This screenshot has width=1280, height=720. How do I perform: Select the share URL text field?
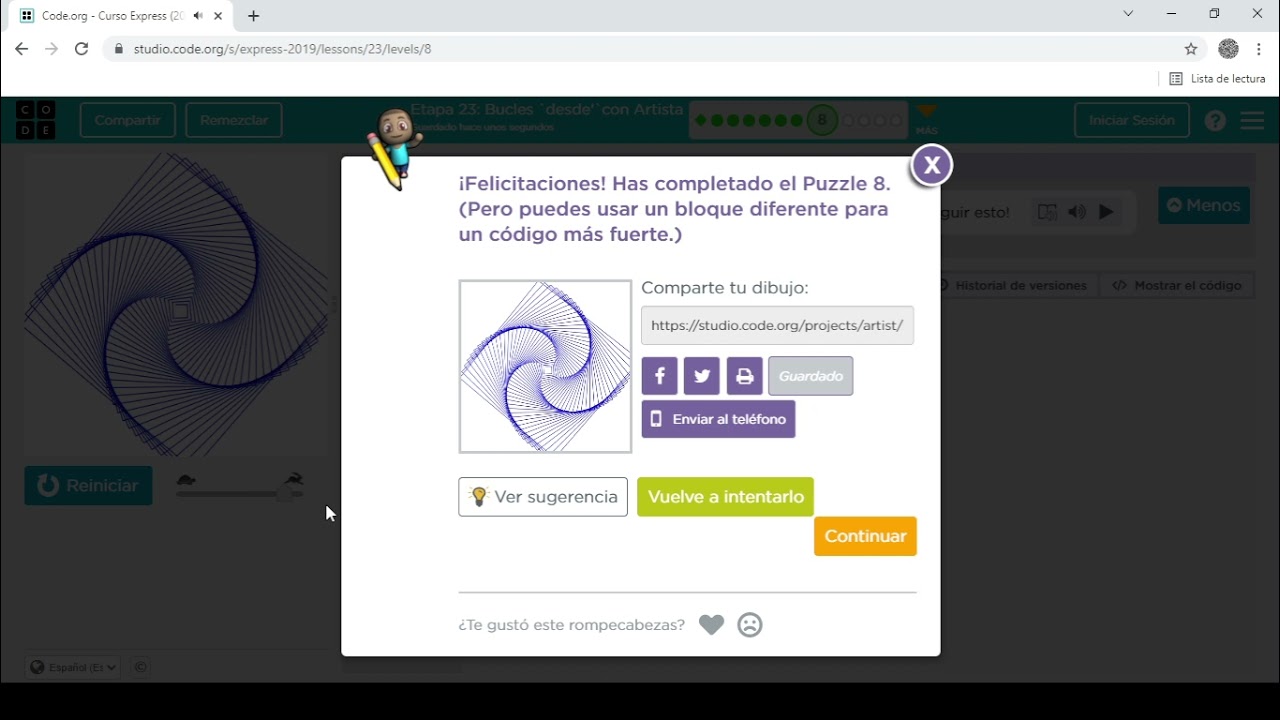777,325
